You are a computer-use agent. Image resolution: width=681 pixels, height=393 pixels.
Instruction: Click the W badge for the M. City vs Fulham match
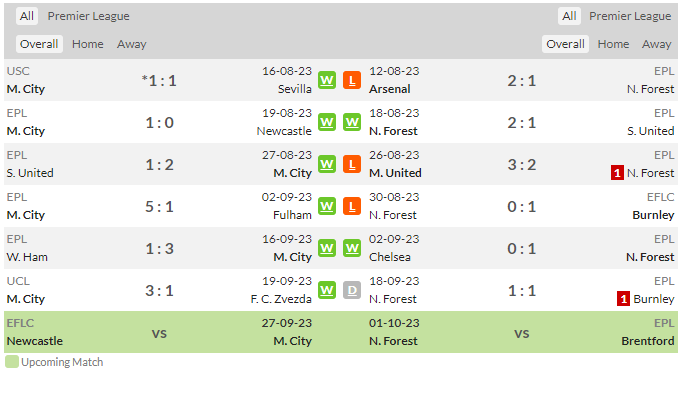click(327, 206)
